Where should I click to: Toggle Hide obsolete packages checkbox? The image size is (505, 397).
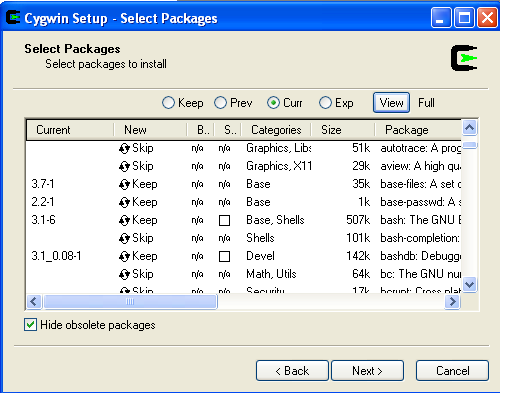[x=30, y=325]
